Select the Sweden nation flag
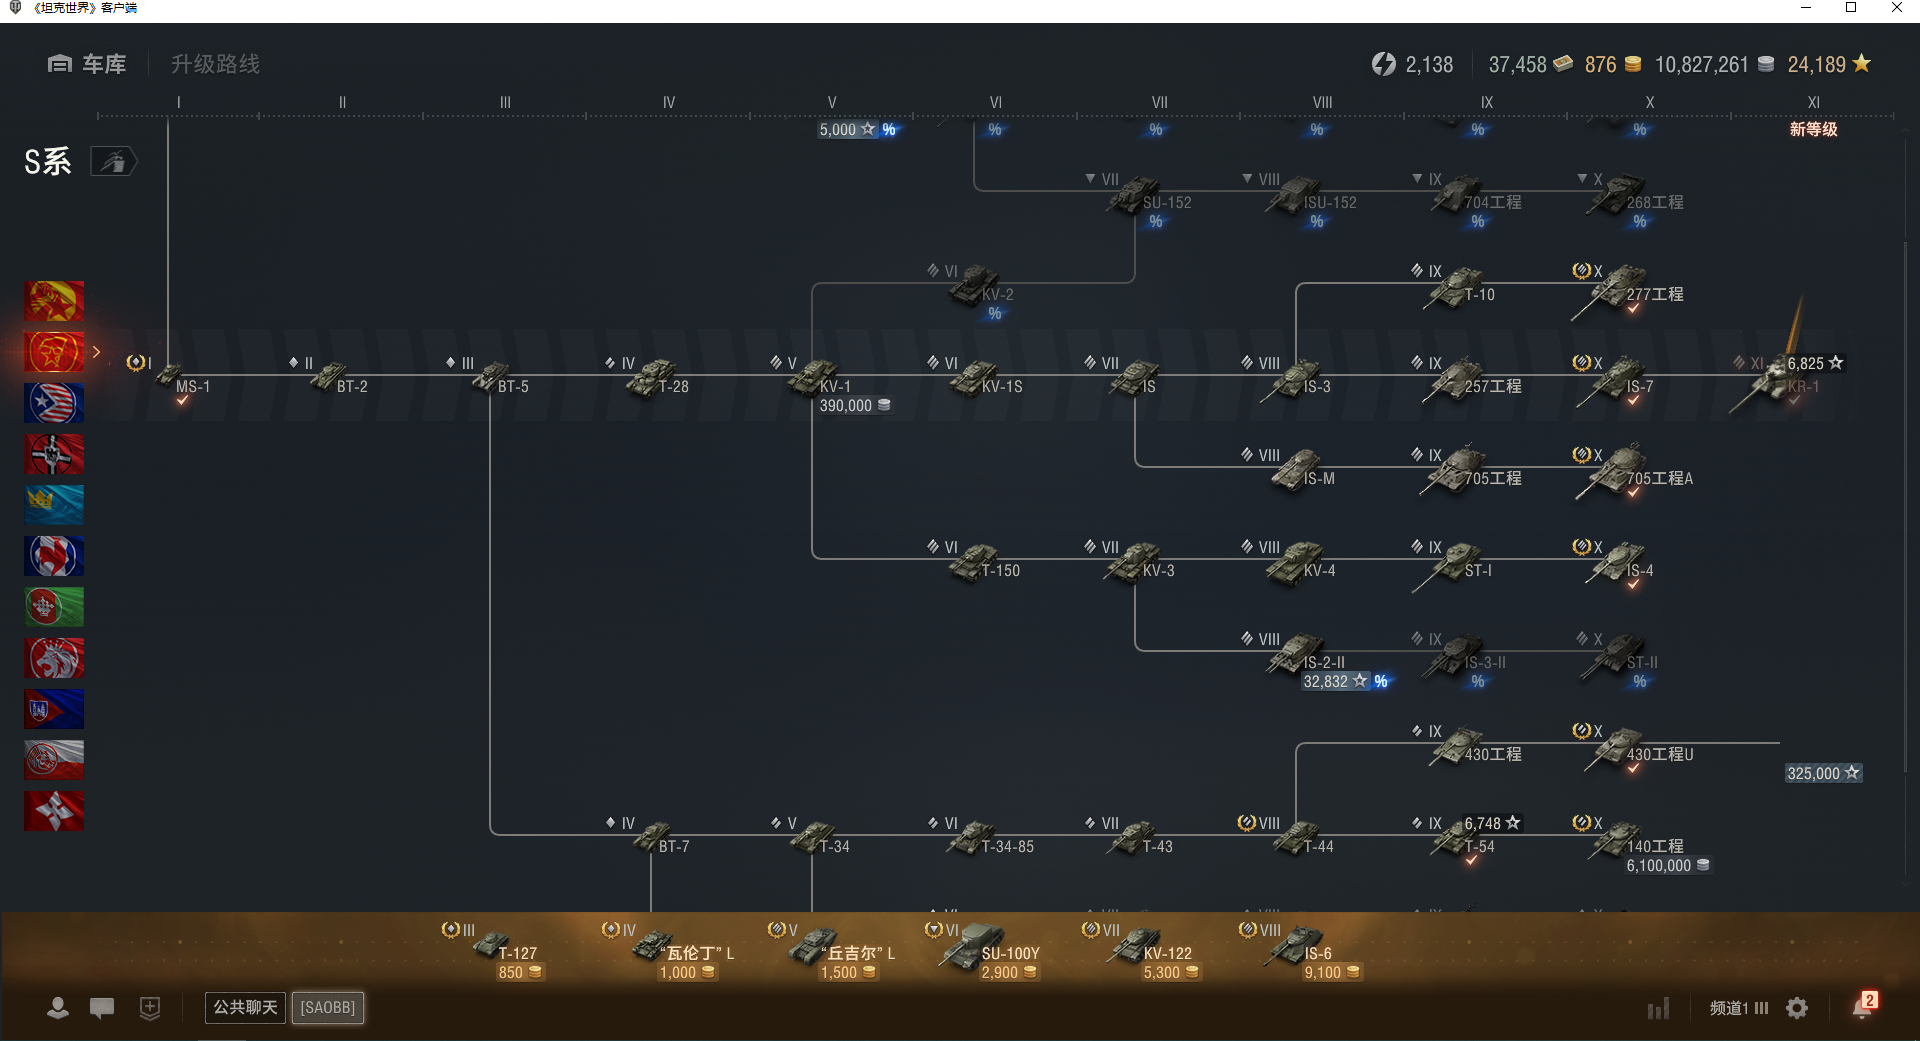 [x=54, y=505]
